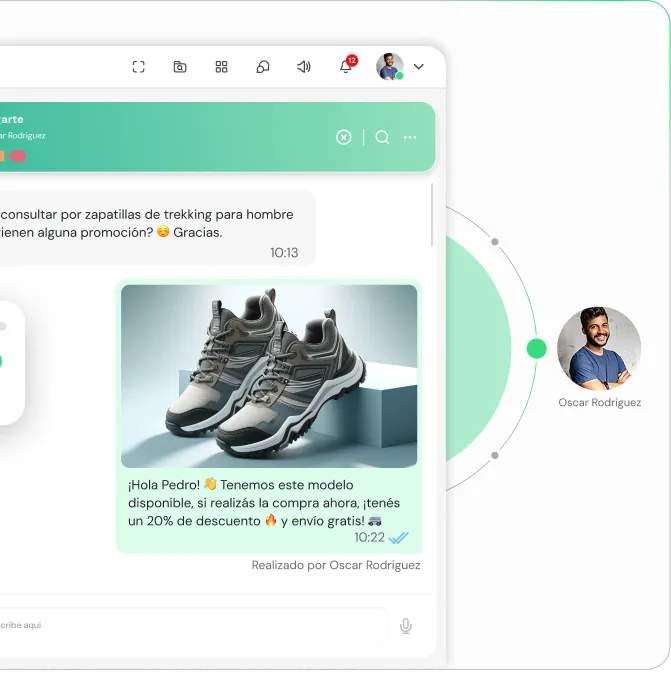The height and width of the screenshot is (675, 671).
Task: Open the apps grid icon
Action: (x=221, y=67)
